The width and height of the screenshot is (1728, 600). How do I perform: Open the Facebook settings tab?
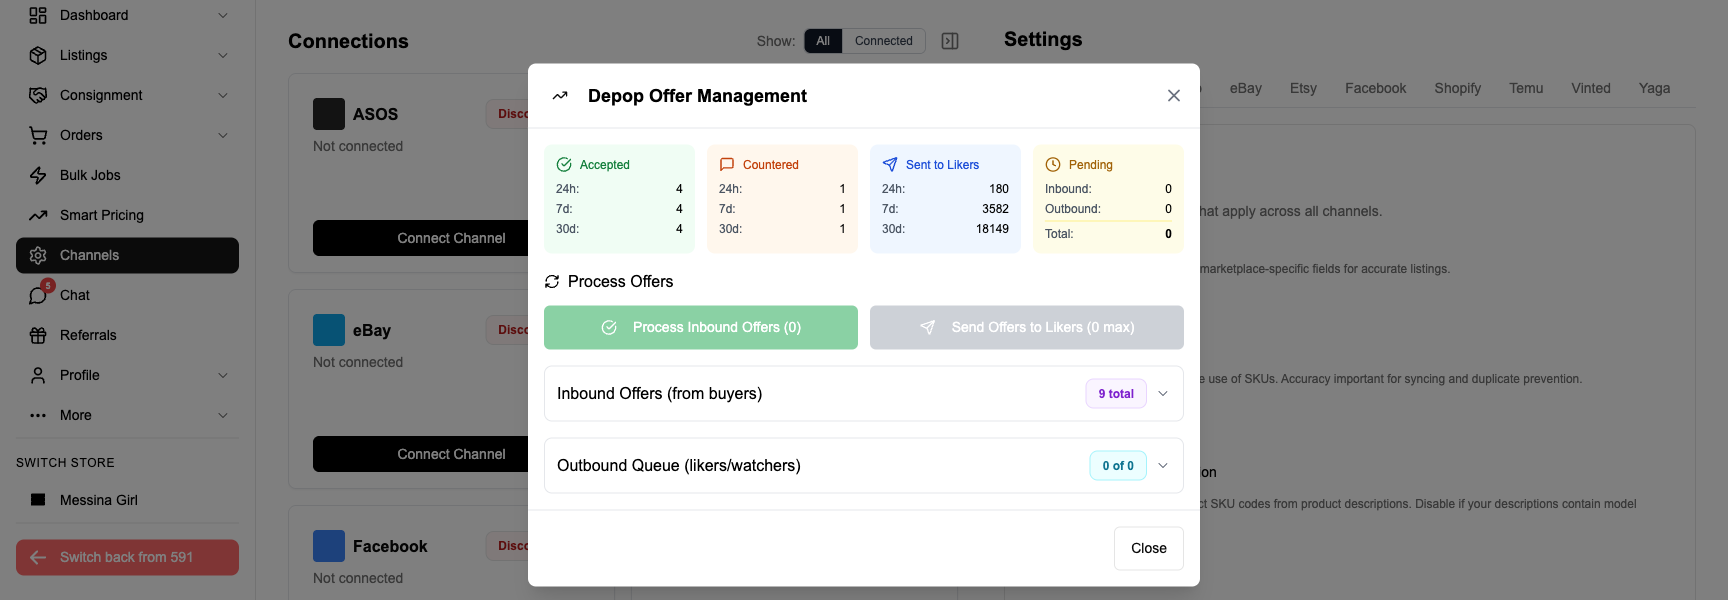click(x=1375, y=88)
